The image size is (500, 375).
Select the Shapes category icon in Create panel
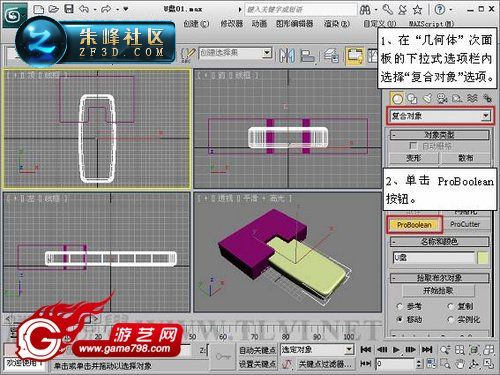(x=412, y=98)
